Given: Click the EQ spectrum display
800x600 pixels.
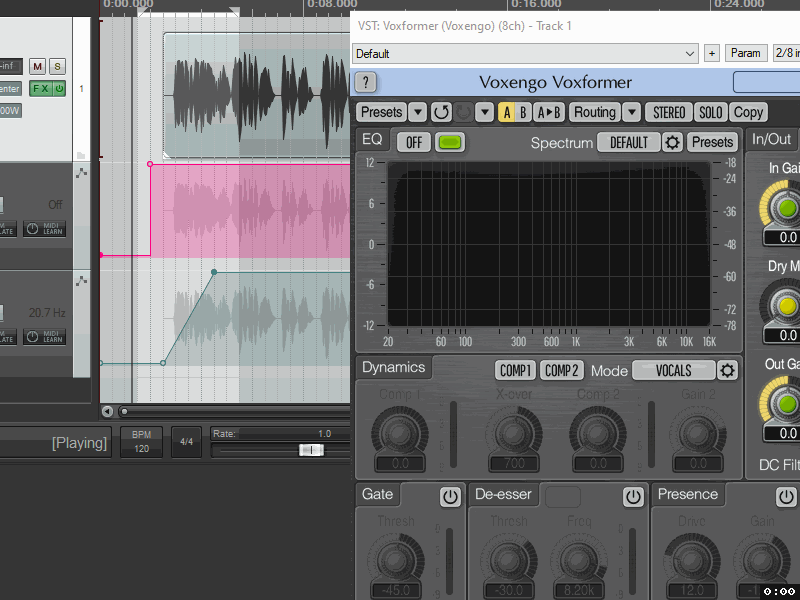Looking at the screenshot, I should click(x=548, y=244).
